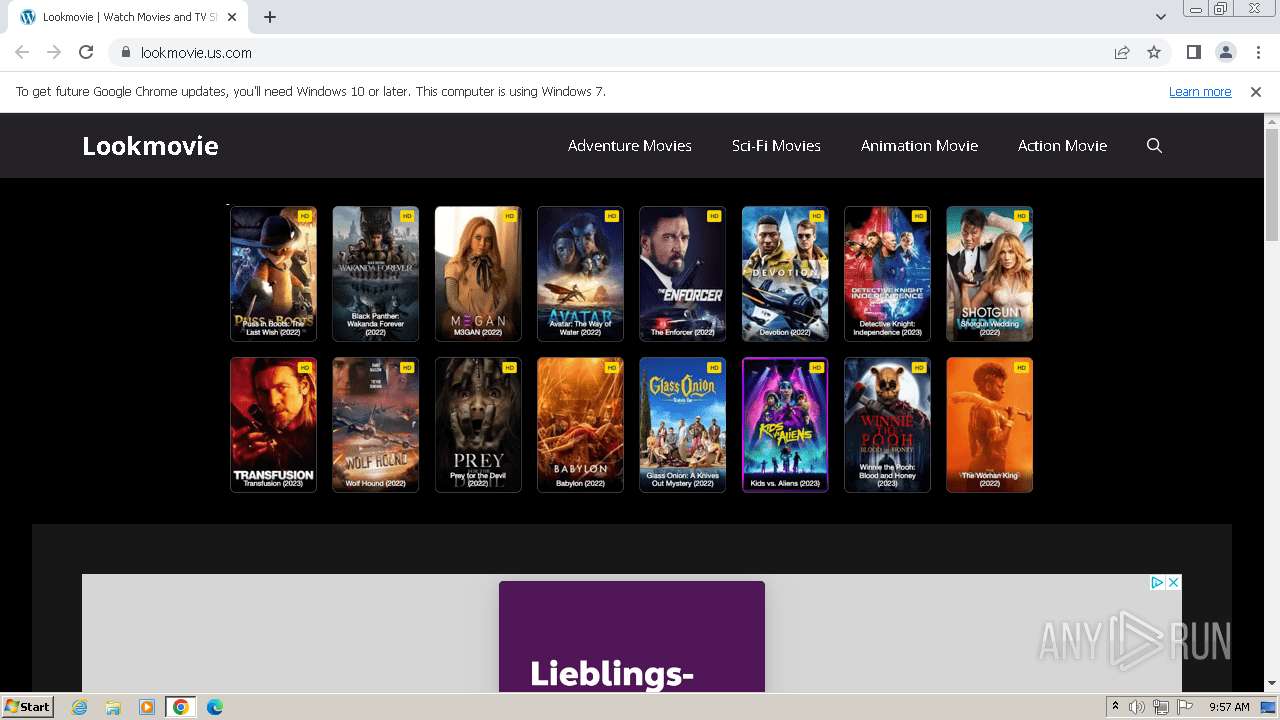Image resolution: width=1280 pixels, height=720 pixels.
Task: Open network connection tray icon
Action: tap(1161, 707)
